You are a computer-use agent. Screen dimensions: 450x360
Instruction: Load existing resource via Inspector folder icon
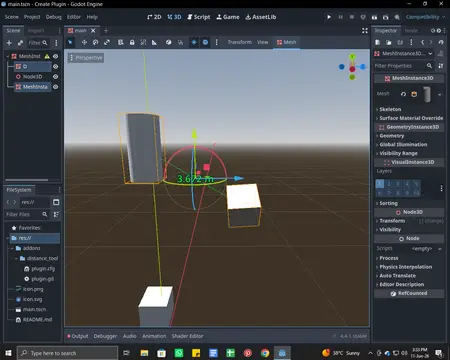(389, 42)
